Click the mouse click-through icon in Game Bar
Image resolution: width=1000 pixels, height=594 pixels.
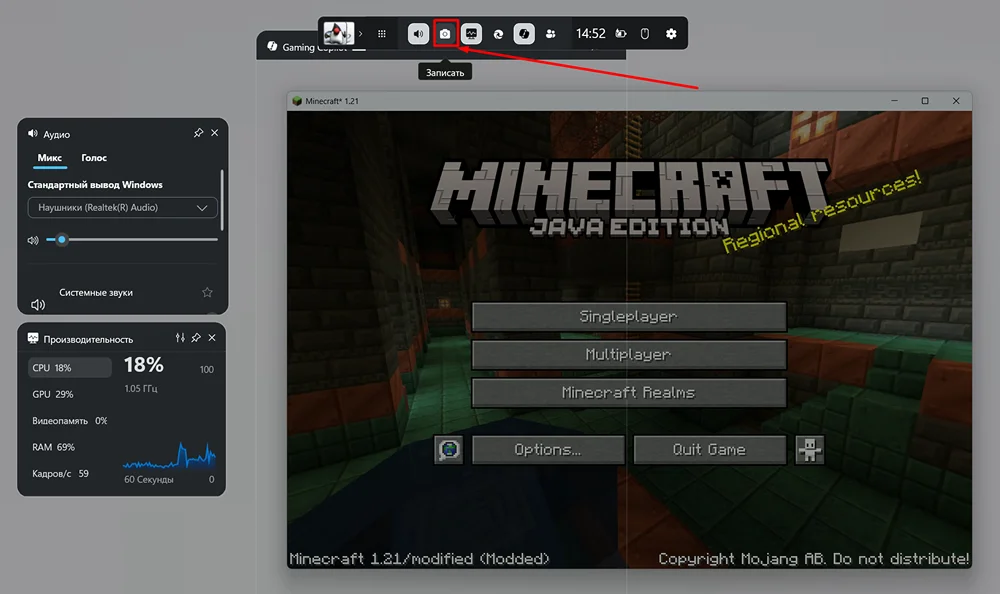[645, 33]
